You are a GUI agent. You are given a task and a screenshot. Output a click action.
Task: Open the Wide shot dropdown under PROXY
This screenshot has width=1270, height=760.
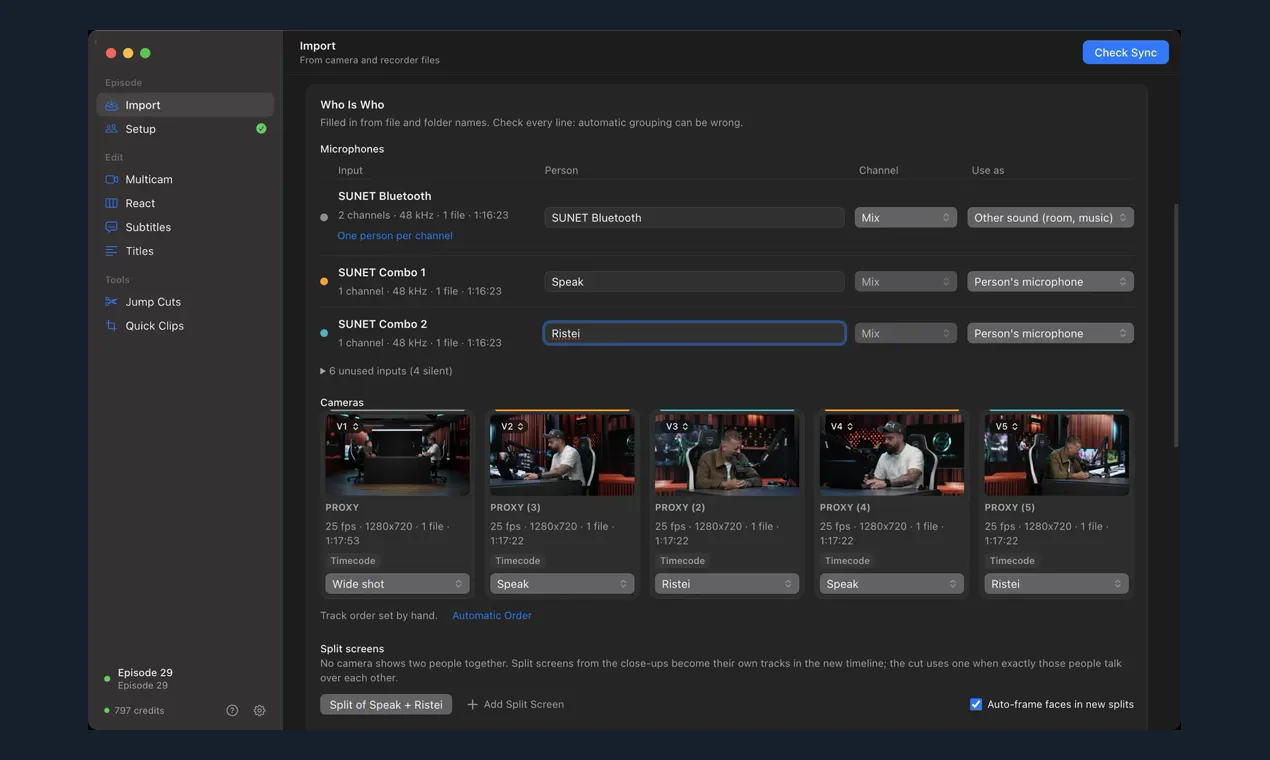click(397, 584)
